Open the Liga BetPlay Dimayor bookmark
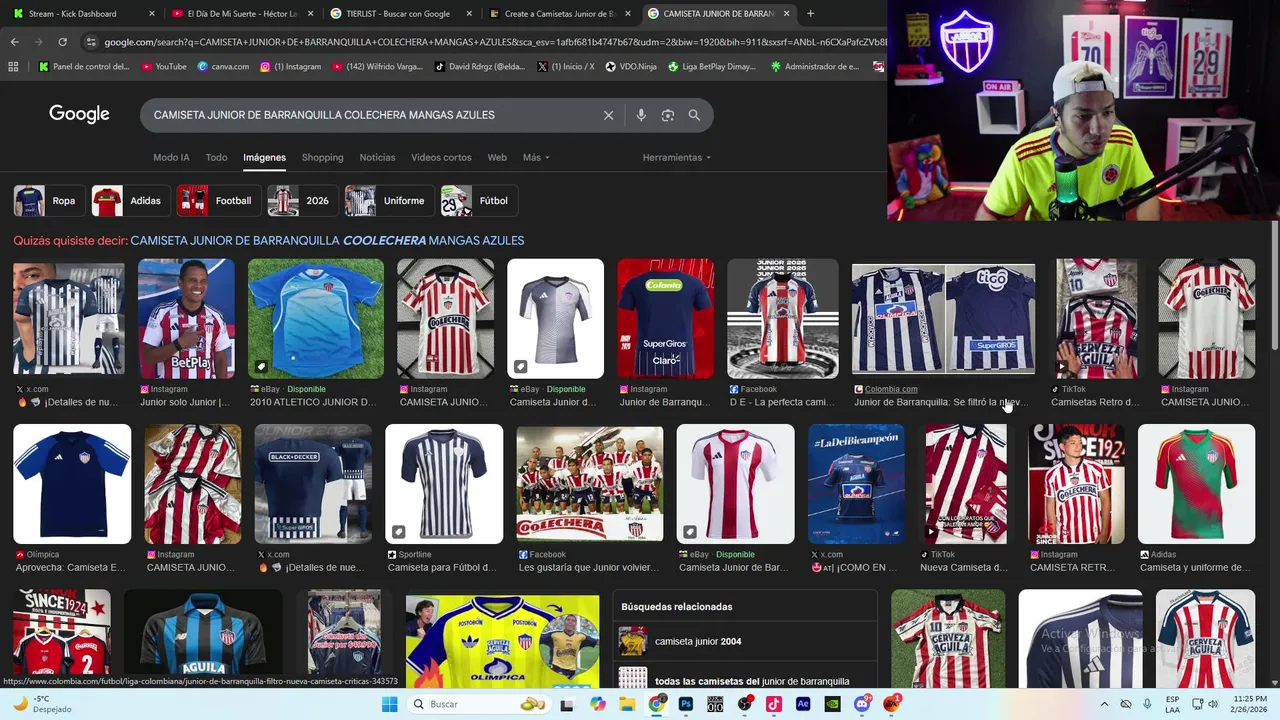Screen dimensions: 1280x720 click(x=711, y=67)
